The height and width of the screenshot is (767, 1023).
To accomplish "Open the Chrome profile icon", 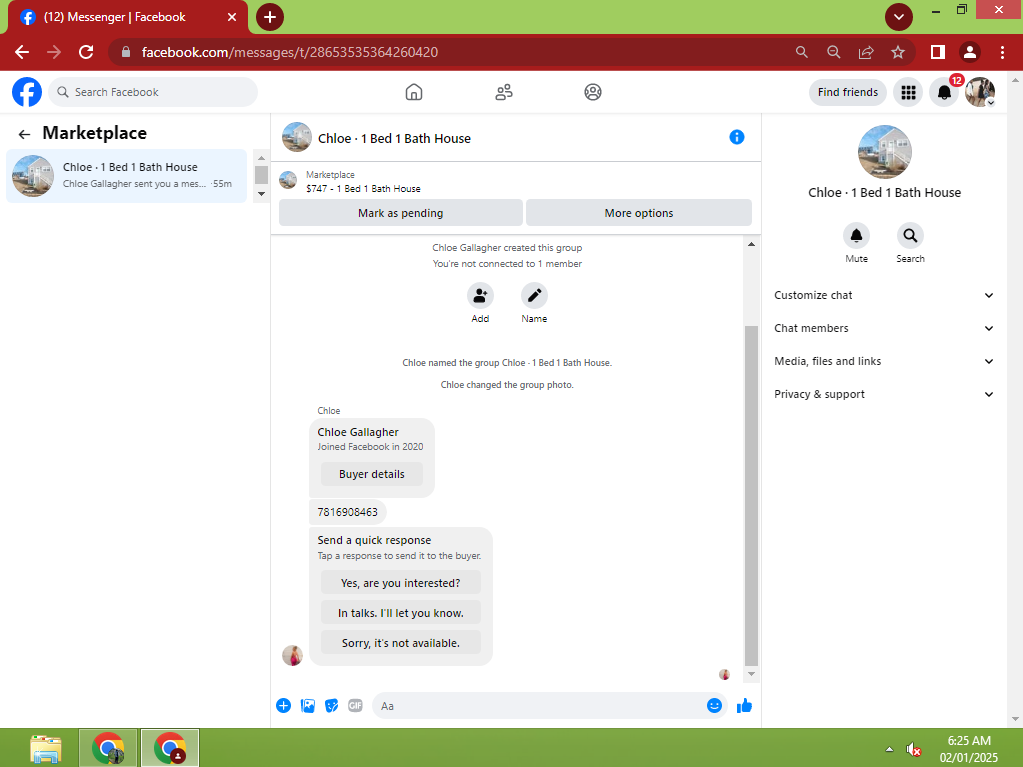I will [970, 52].
